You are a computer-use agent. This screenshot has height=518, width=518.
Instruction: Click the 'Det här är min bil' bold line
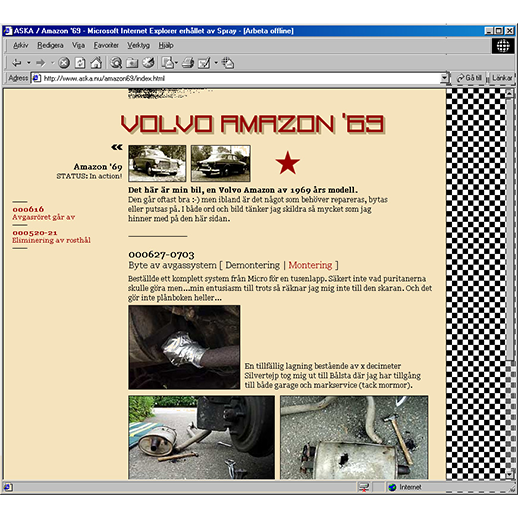(243, 190)
